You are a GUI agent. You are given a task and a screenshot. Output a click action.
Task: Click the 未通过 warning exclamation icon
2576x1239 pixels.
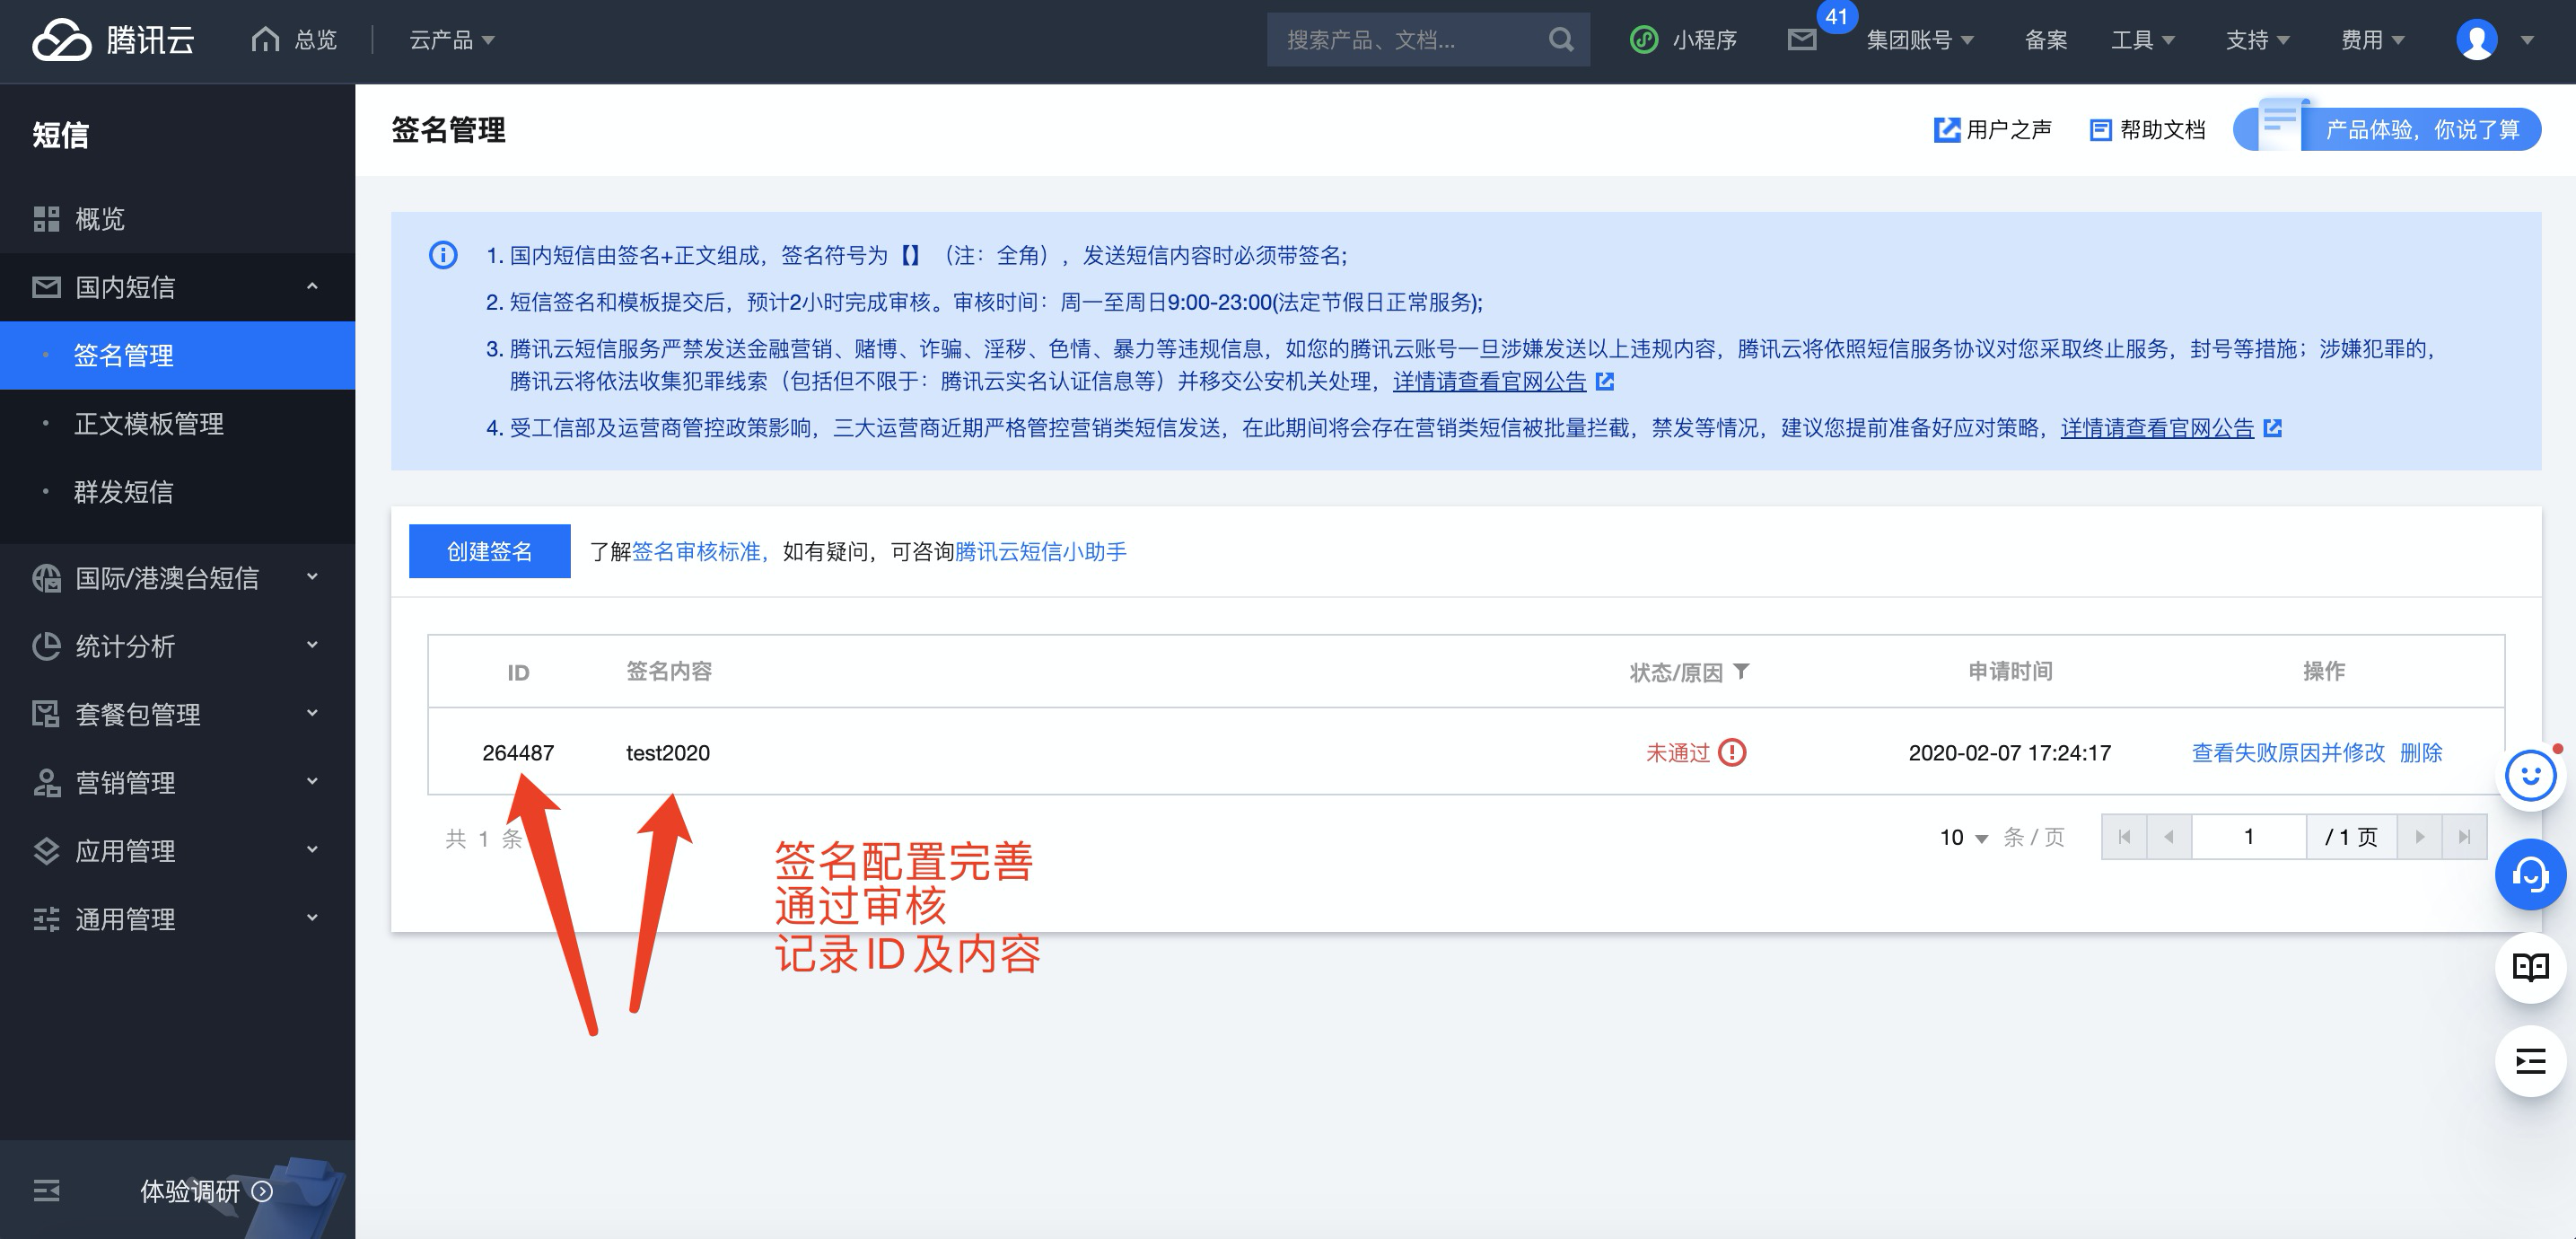click(1732, 752)
